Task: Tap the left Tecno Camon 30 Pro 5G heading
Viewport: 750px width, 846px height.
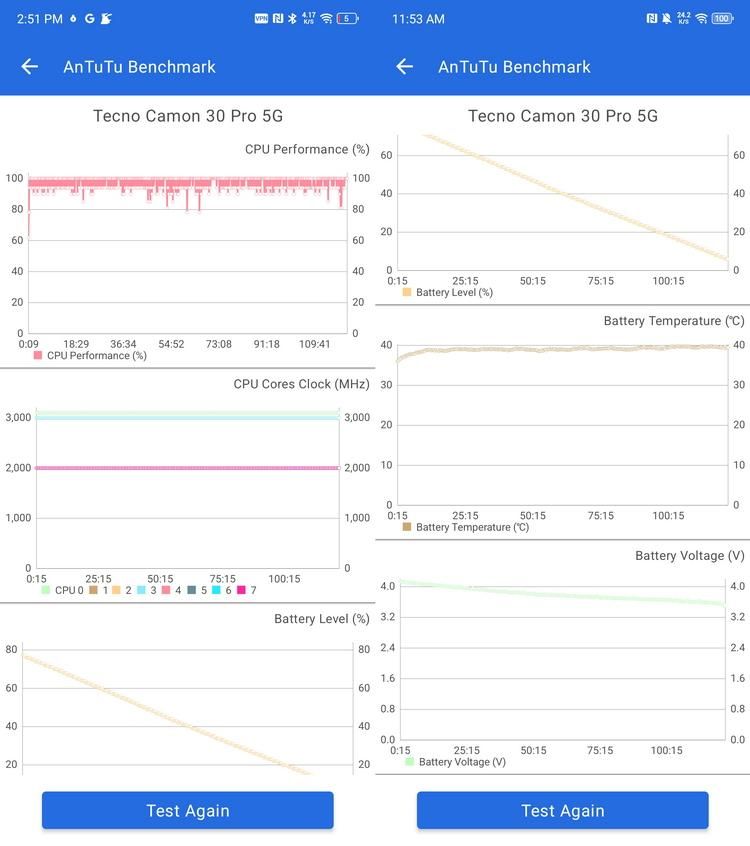Action: [188, 116]
